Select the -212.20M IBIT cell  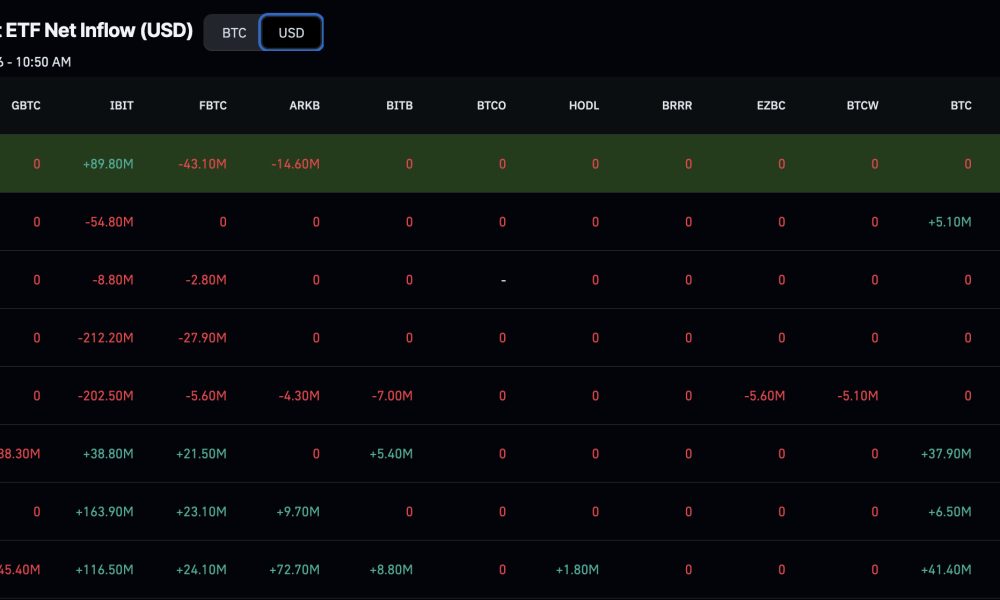(x=105, y=338)
